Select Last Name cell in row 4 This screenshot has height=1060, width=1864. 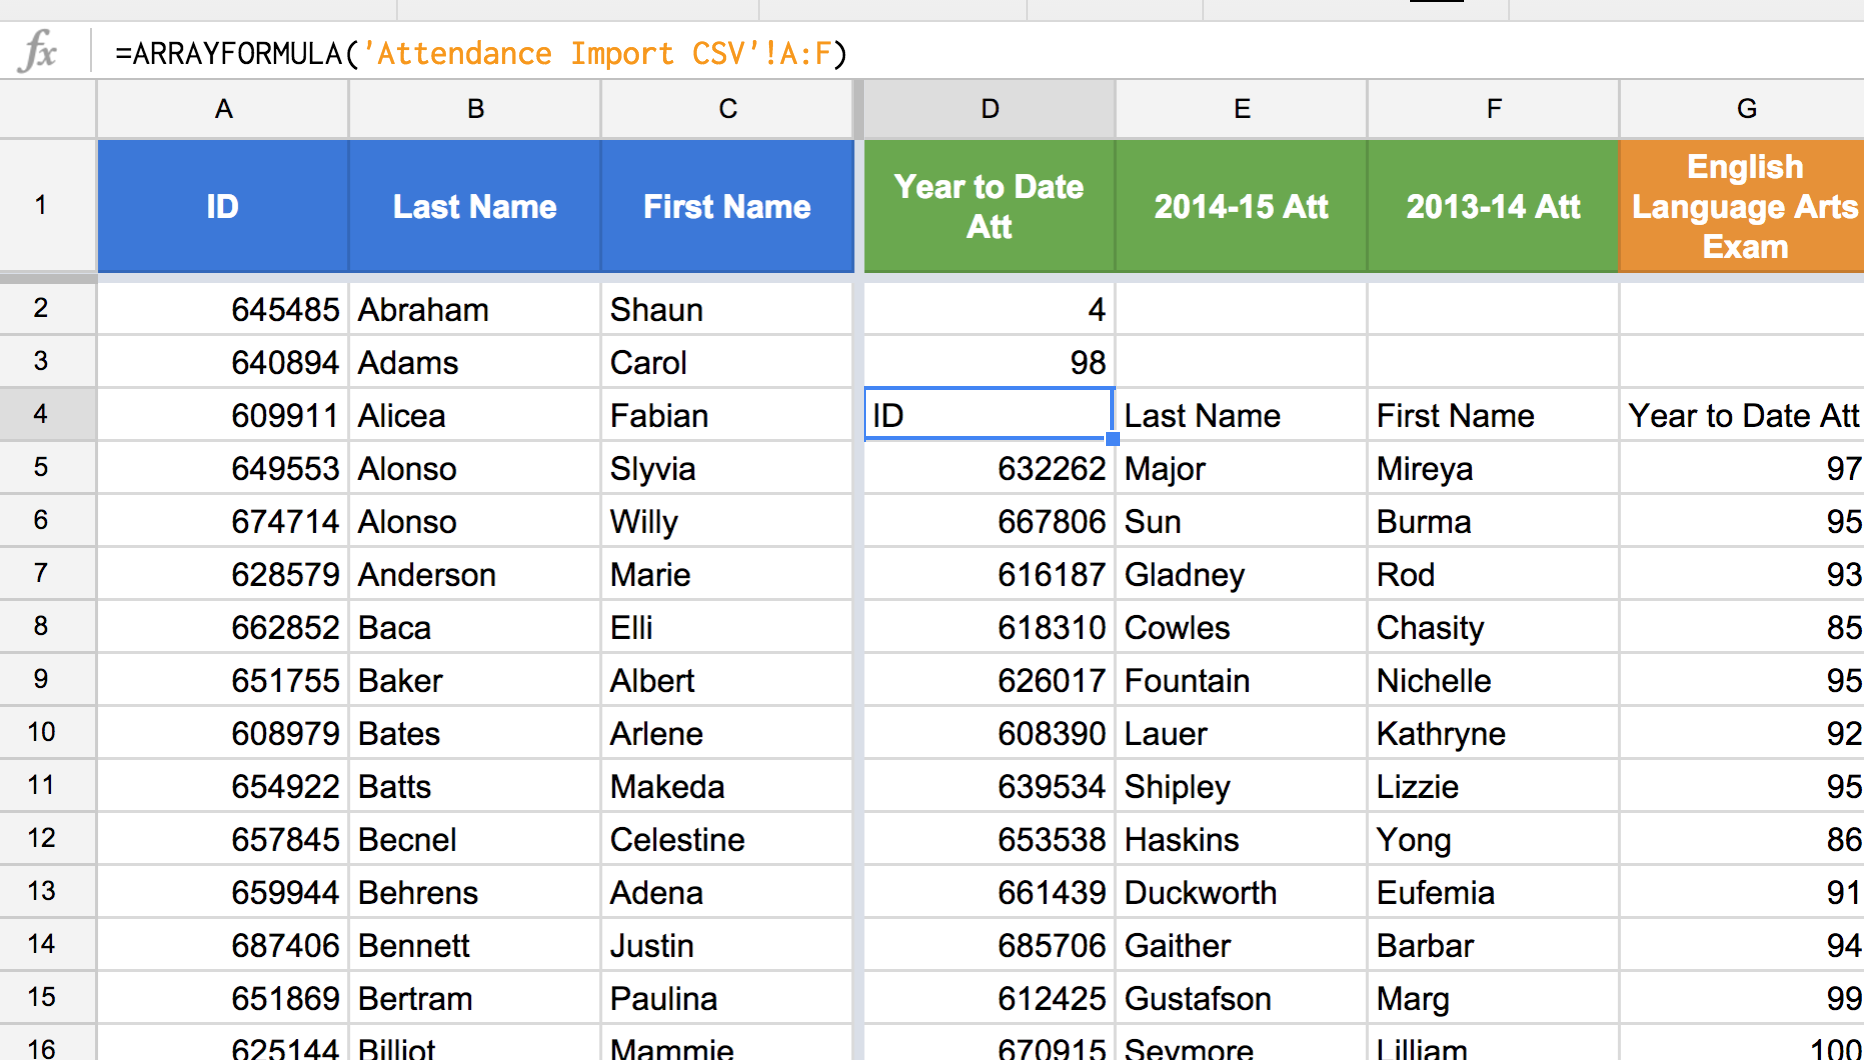tap(1241, 415)
